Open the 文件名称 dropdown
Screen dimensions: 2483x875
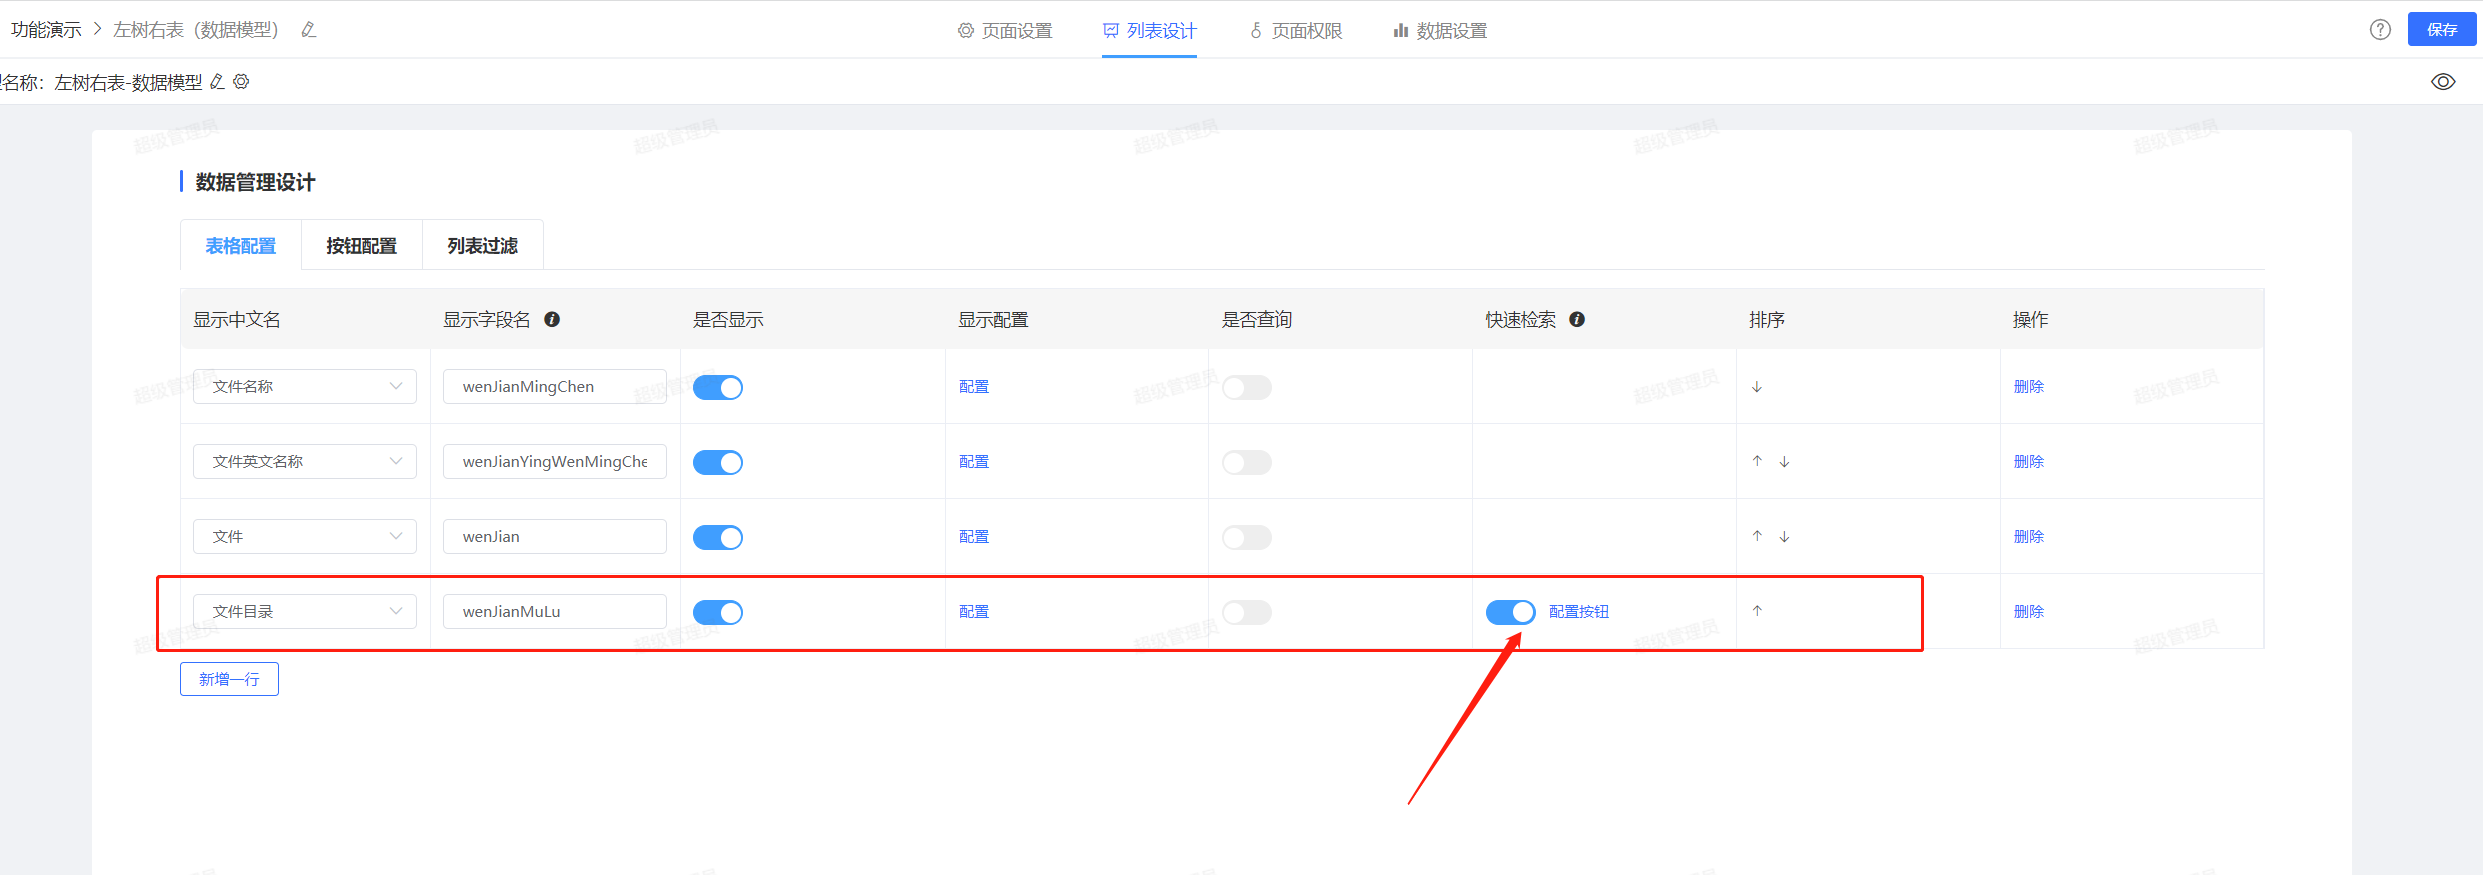pyautogui.click(x=305, y=387)
